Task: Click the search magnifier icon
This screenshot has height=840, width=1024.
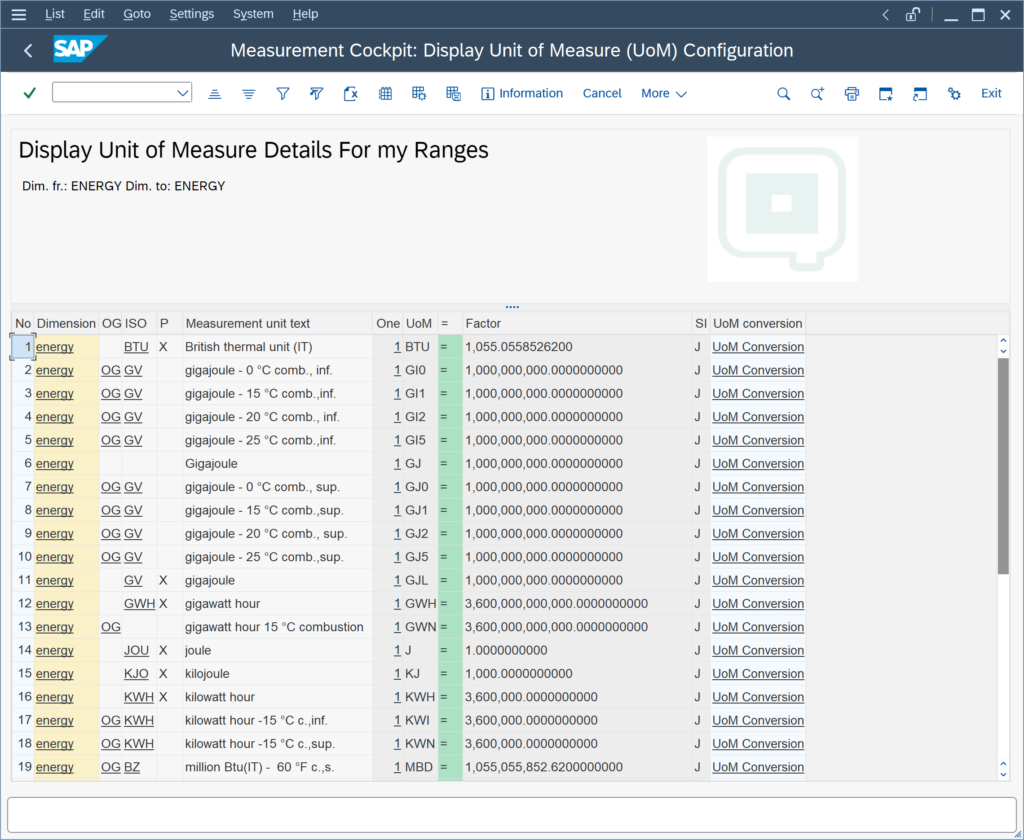Action: pyautogui.click(x=784, y=94)
